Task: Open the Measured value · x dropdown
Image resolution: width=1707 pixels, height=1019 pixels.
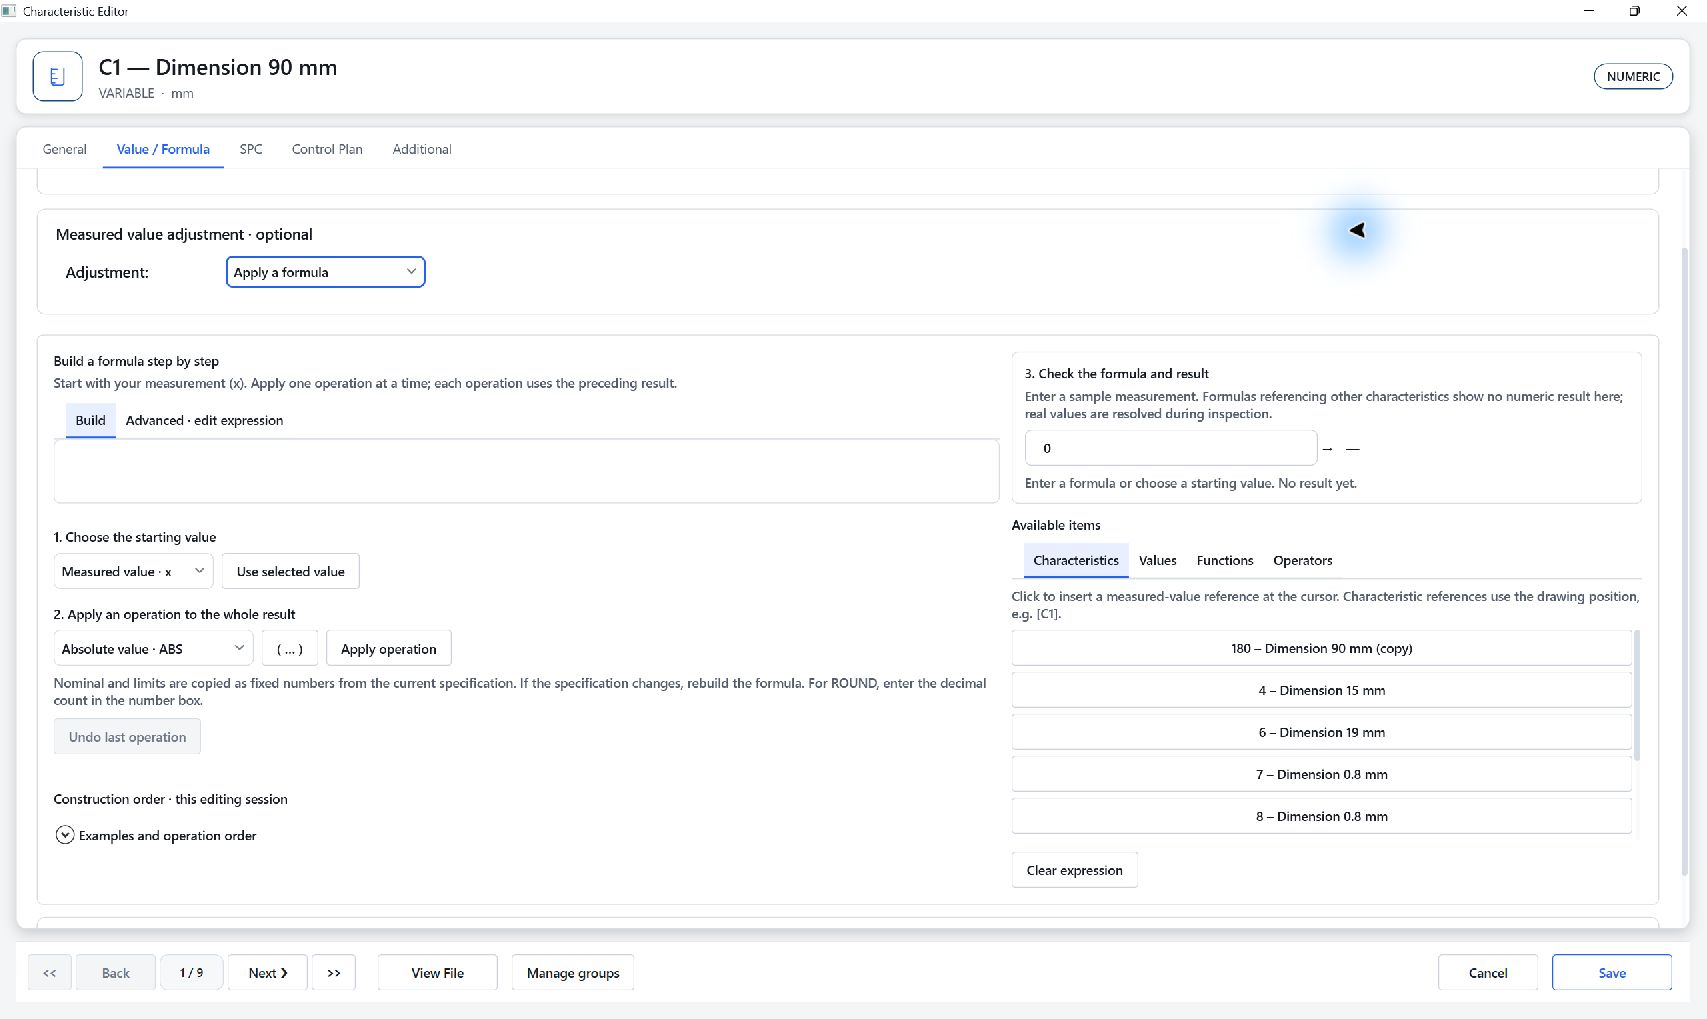Action: [x=133, y=571]
